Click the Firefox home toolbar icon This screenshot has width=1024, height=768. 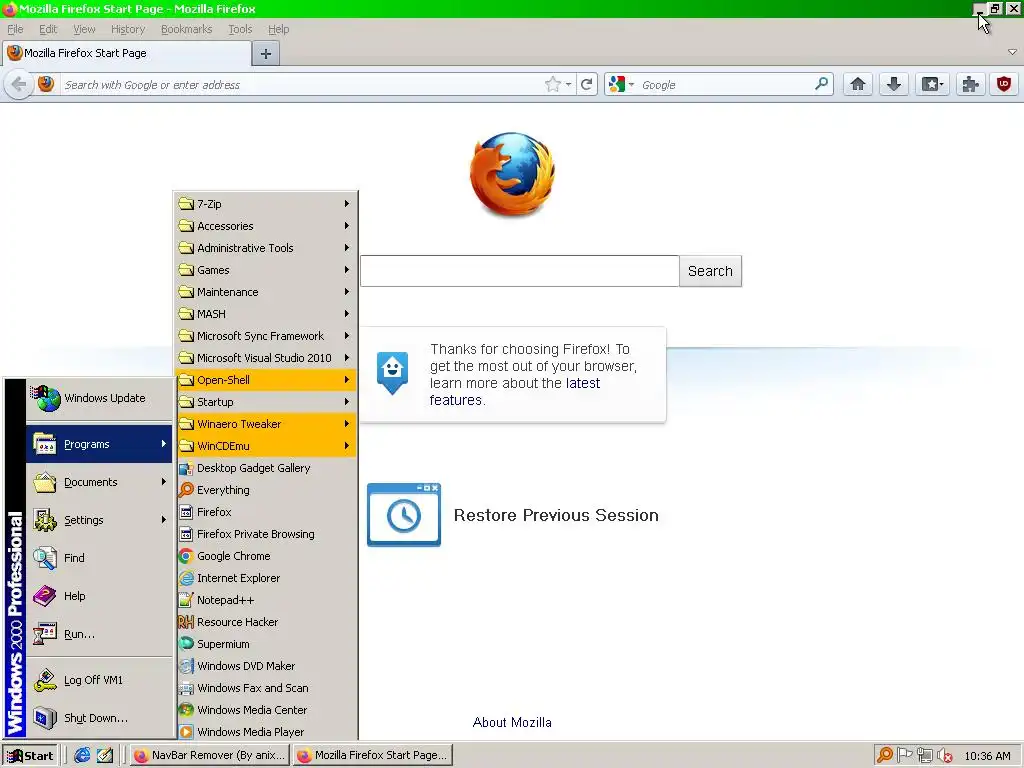pyautogui.click(x=857, y=84)
